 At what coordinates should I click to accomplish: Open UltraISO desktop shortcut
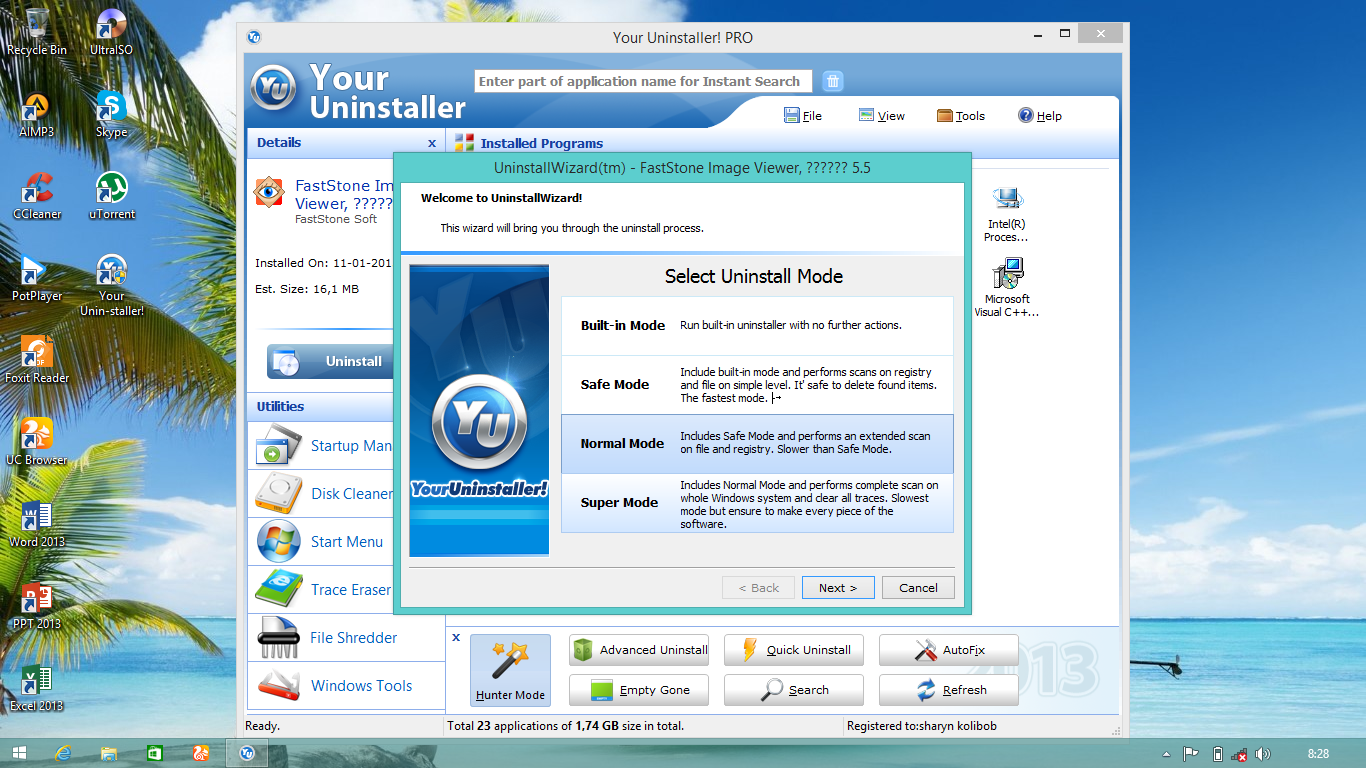[x=111, y=31]
